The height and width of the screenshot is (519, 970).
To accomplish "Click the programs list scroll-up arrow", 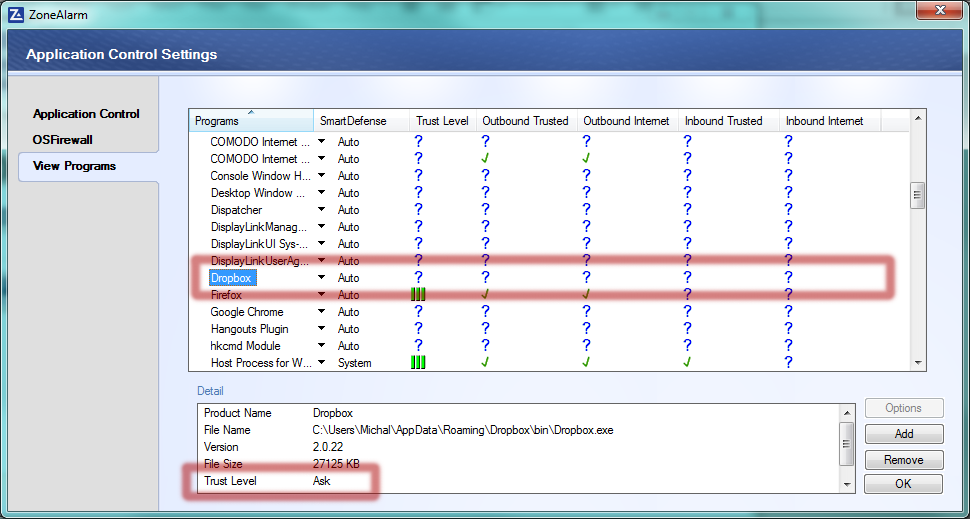I will coord(917,118).
